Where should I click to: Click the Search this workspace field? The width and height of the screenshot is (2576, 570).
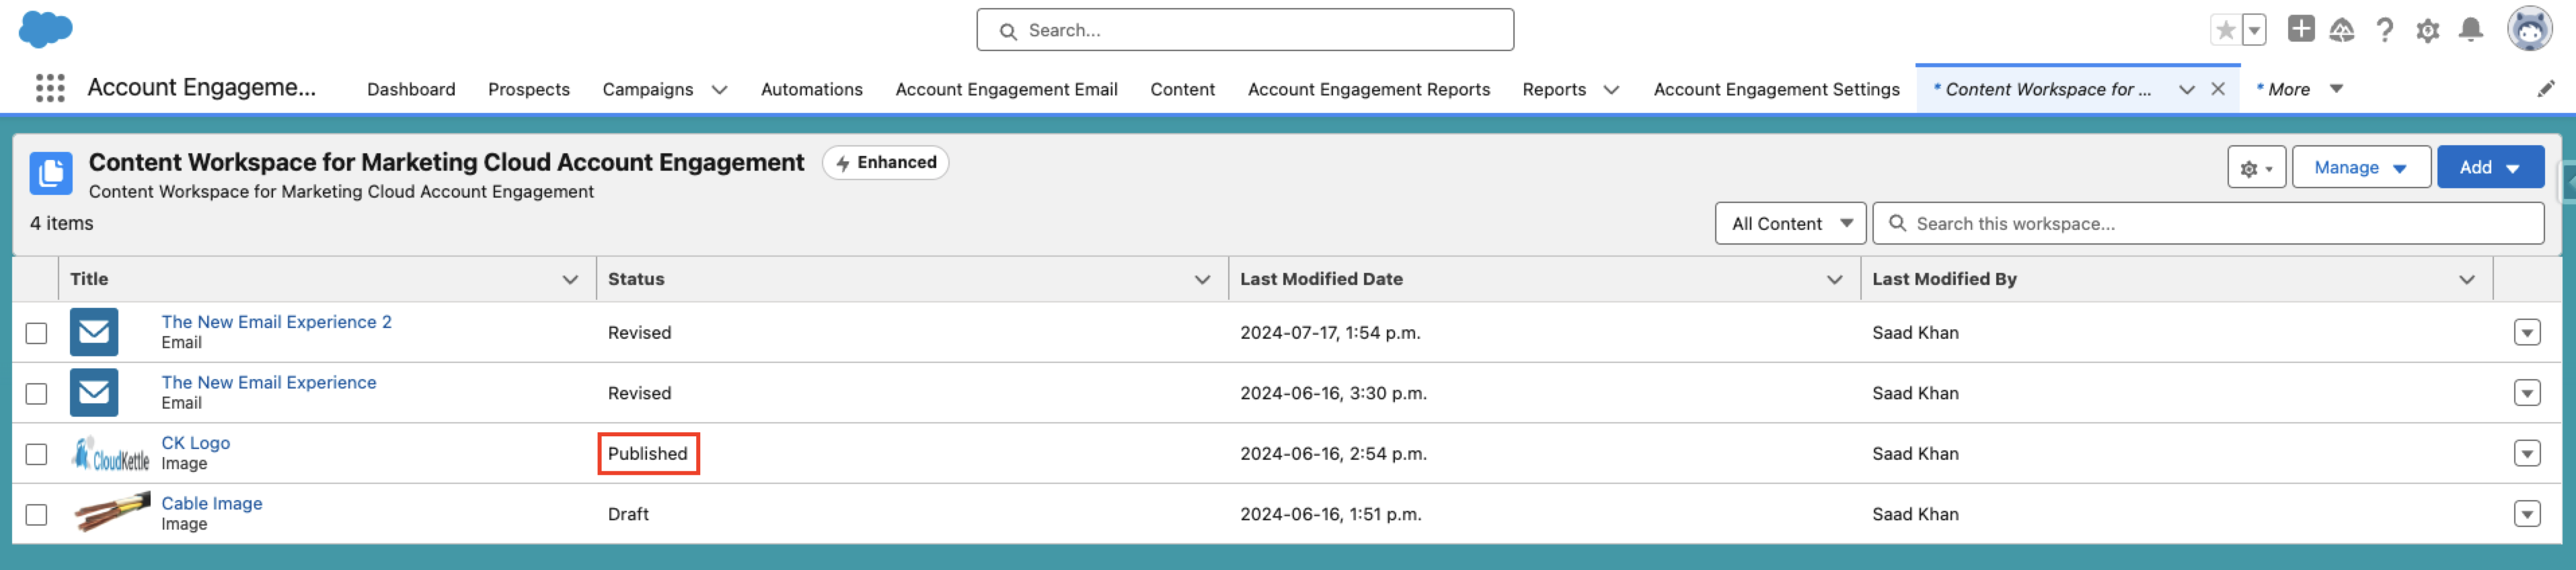click(x=2207, y=223)
